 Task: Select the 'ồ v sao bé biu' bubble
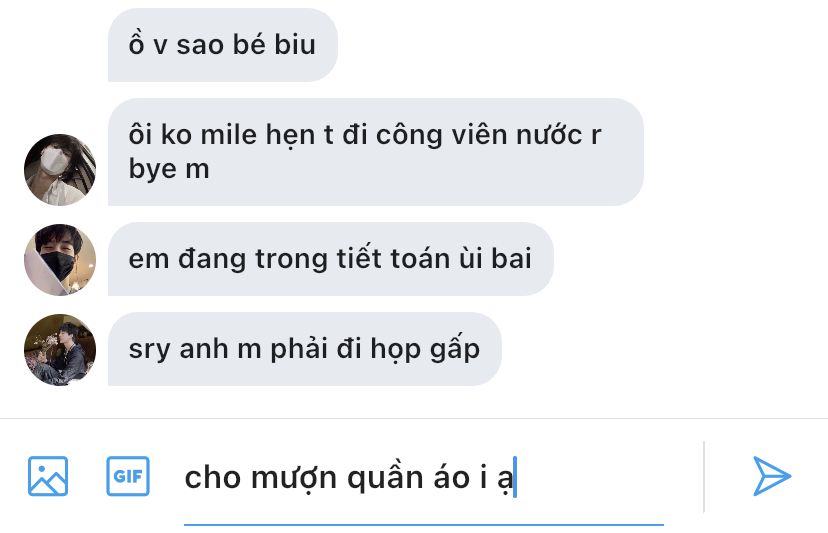(223, 45)
